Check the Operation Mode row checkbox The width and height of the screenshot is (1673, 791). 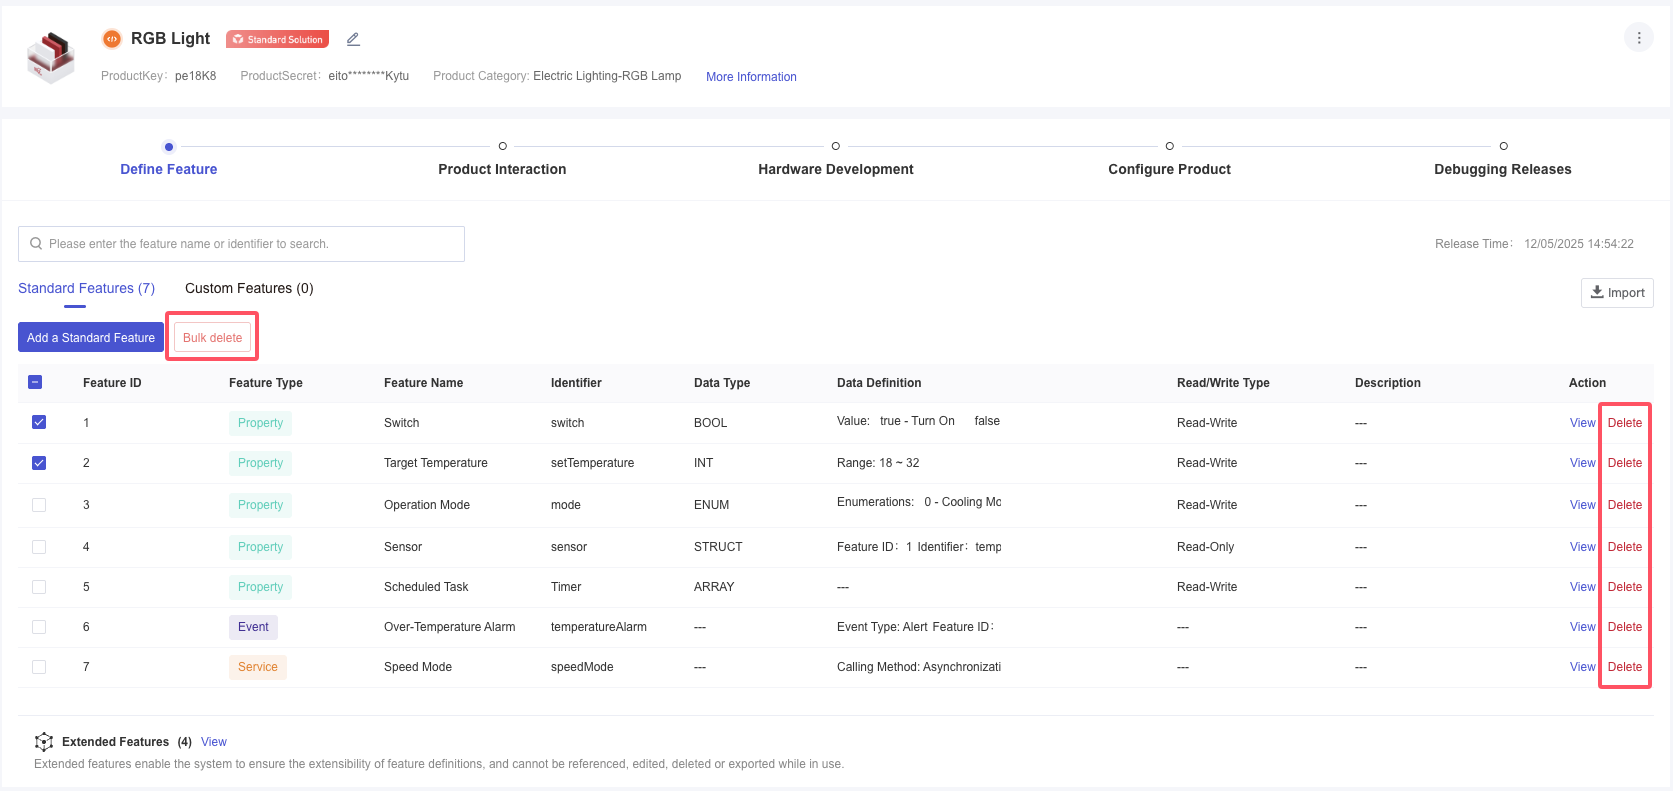click(x=39, y=505)
